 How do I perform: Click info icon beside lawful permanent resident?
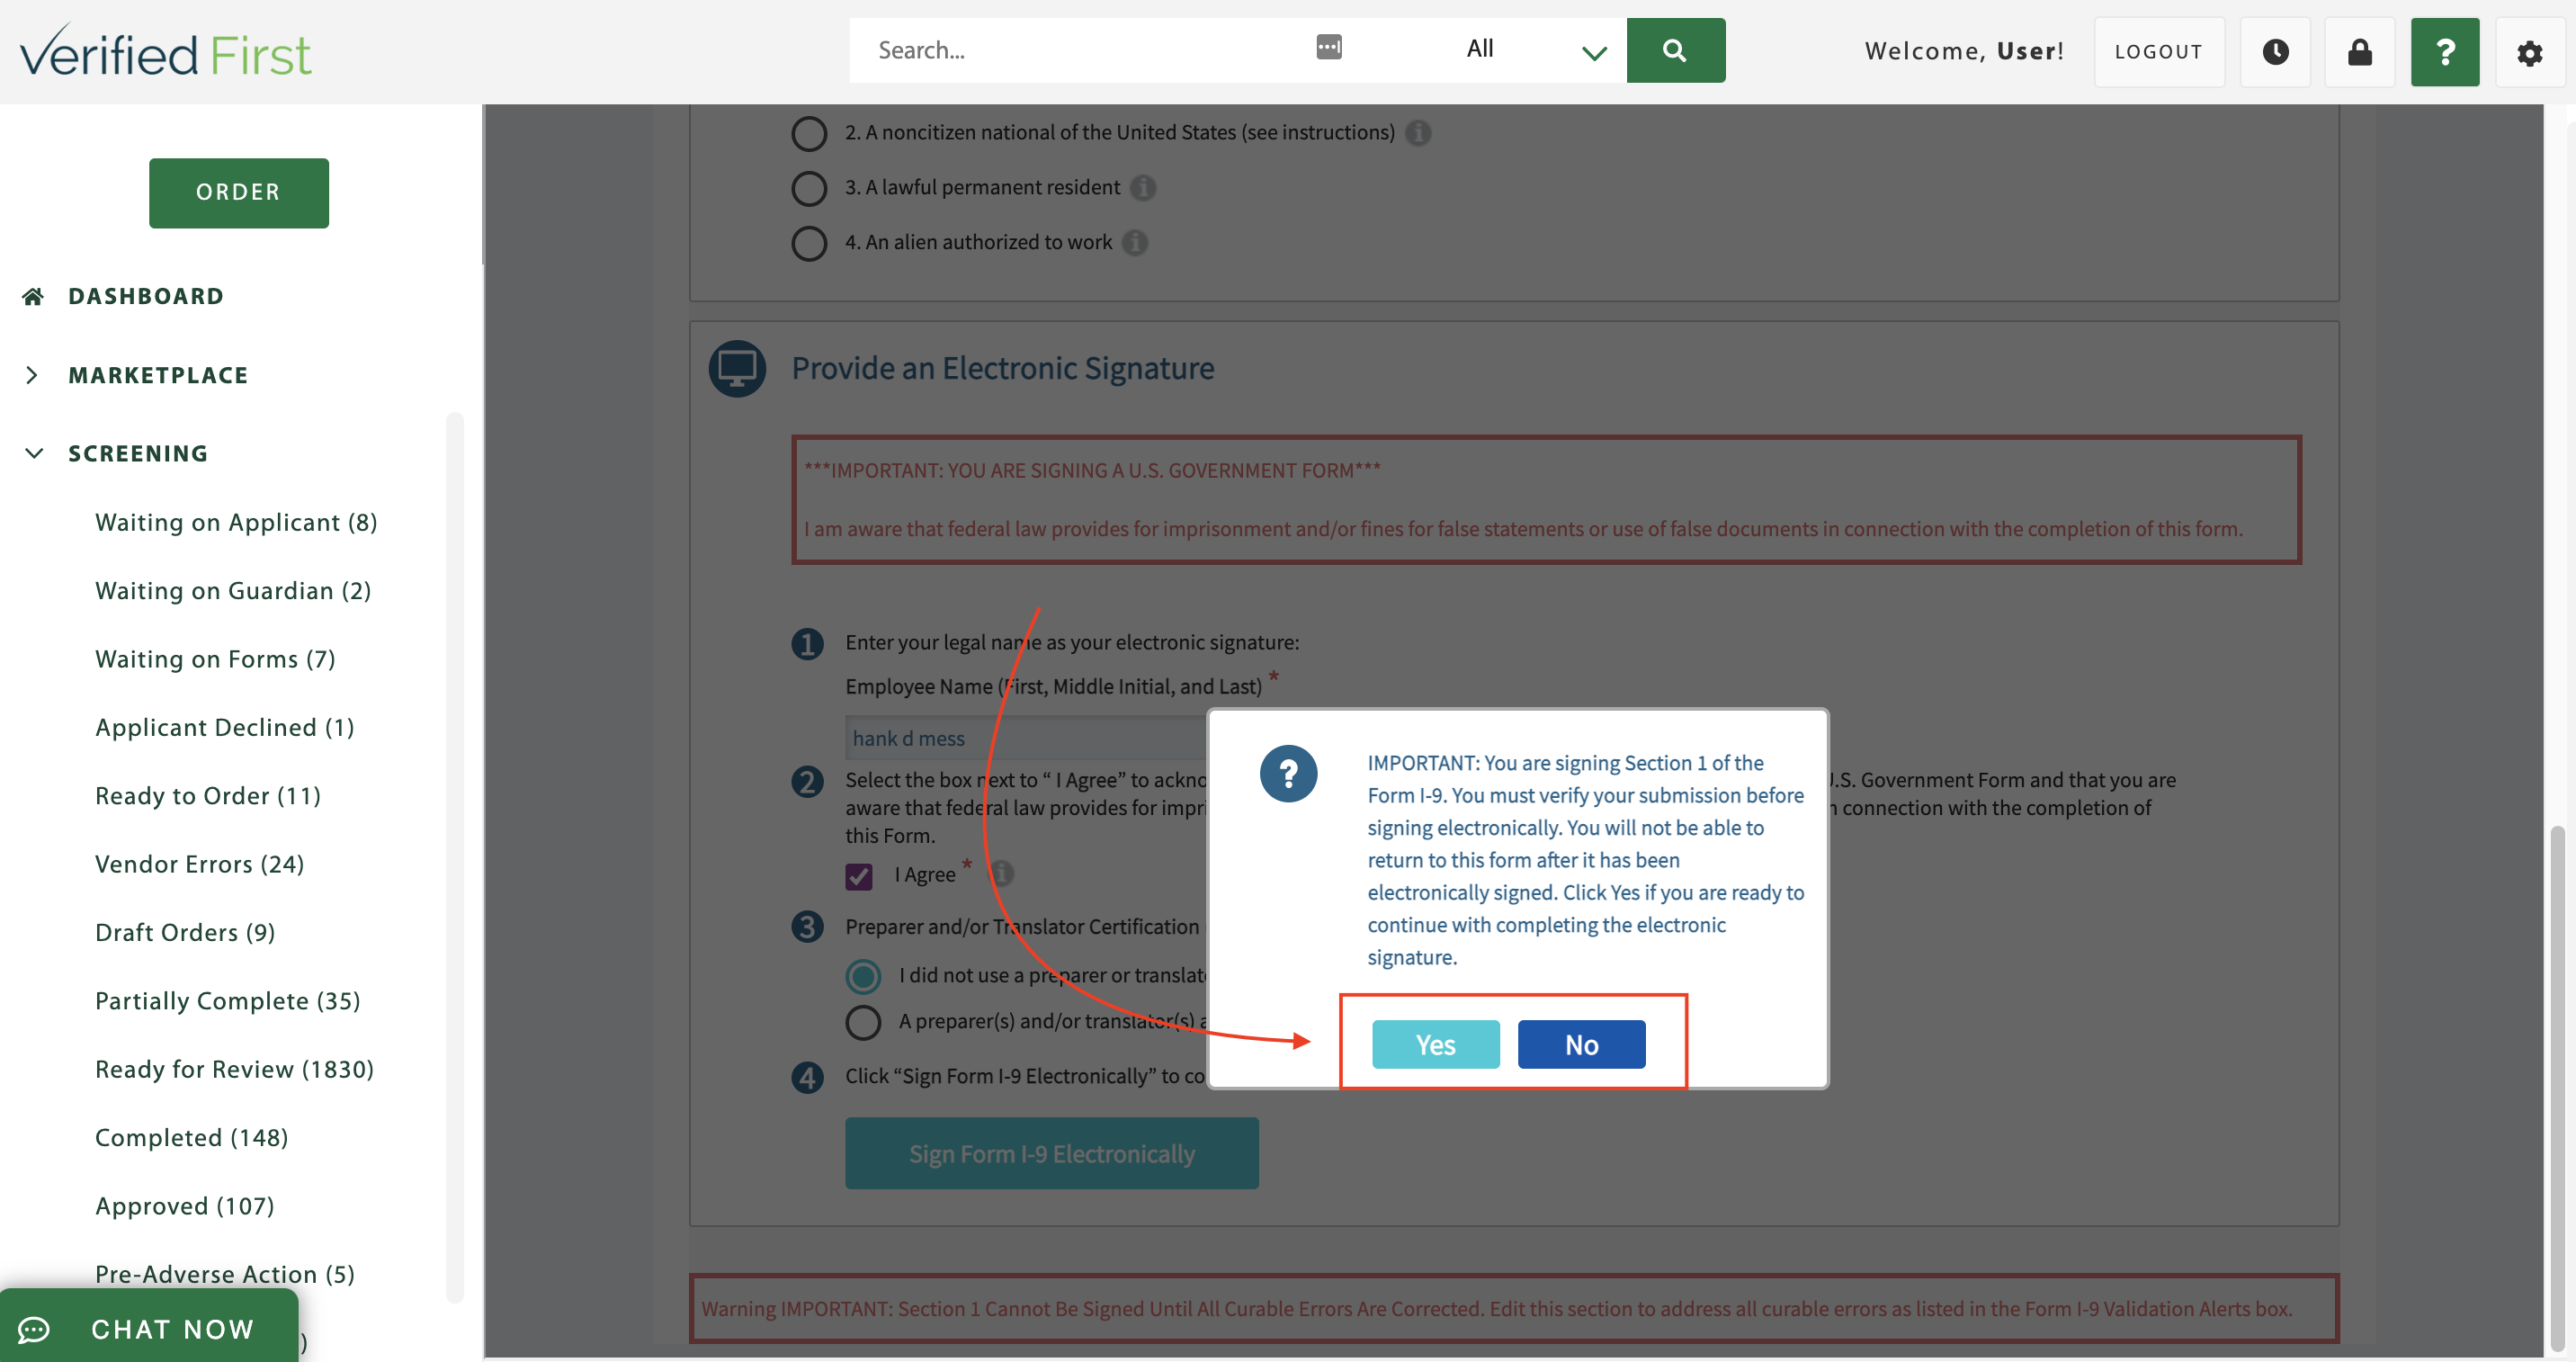pos(1143,188)
